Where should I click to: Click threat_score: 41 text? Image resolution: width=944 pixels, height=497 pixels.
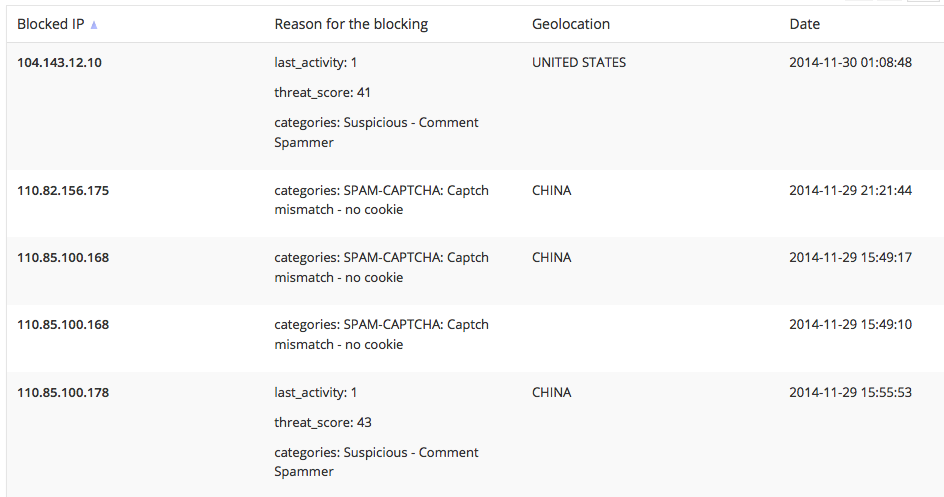[x=322, y=93]
